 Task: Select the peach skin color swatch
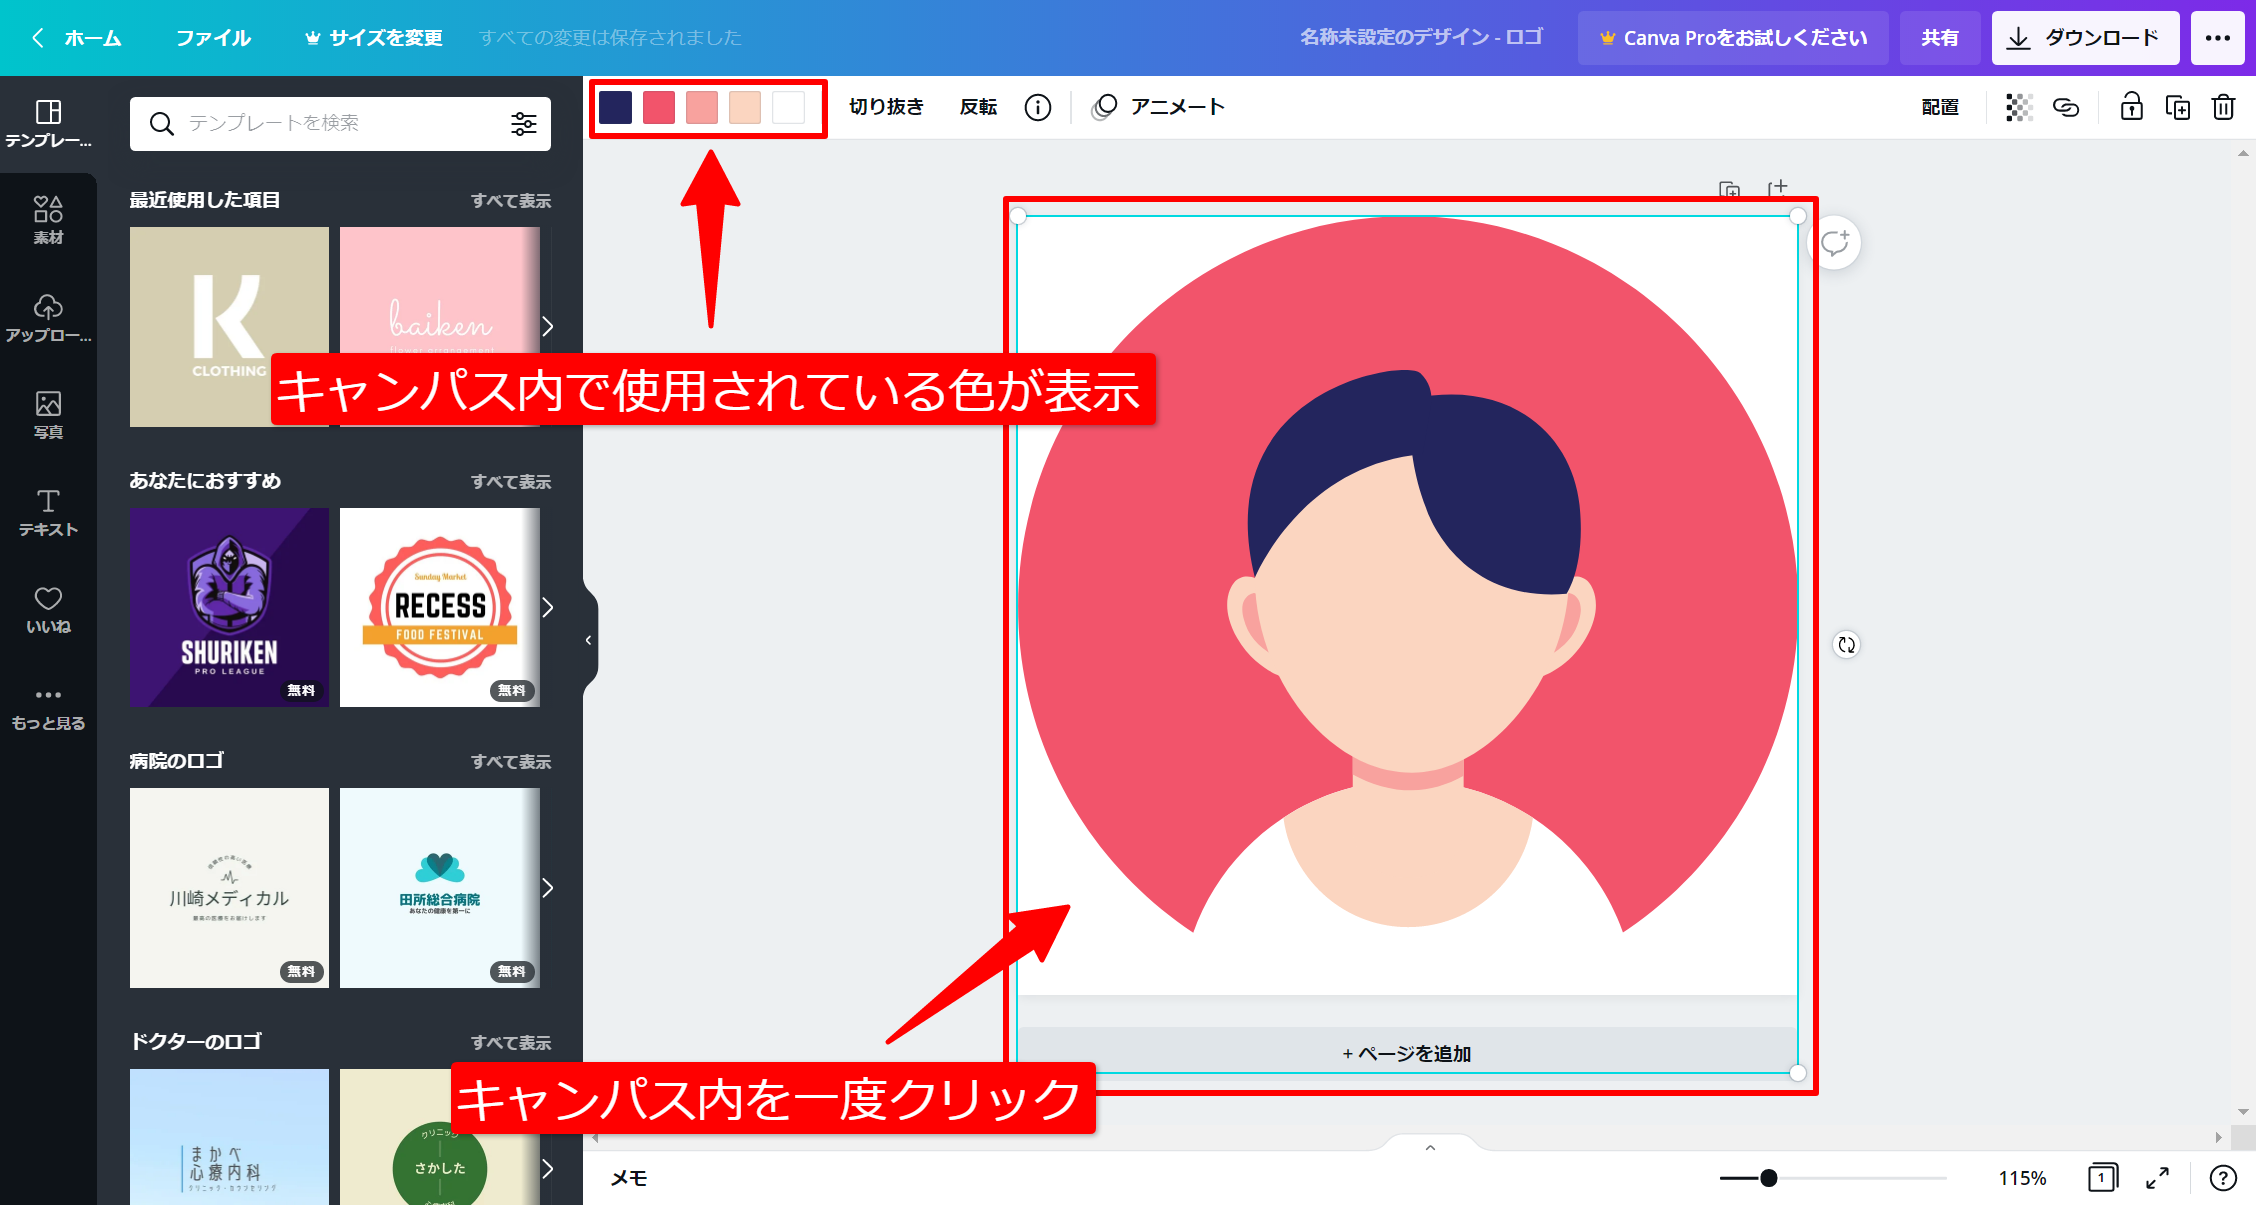click(745, 107)
